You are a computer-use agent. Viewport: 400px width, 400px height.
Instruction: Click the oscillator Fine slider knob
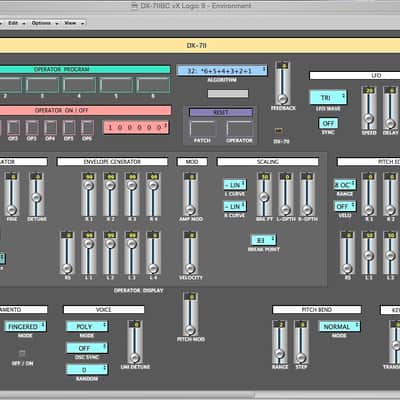12,210
